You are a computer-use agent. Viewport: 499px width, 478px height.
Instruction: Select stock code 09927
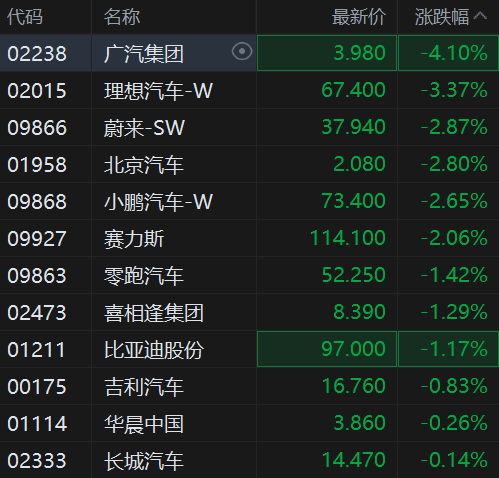click(x=37, y=239)
